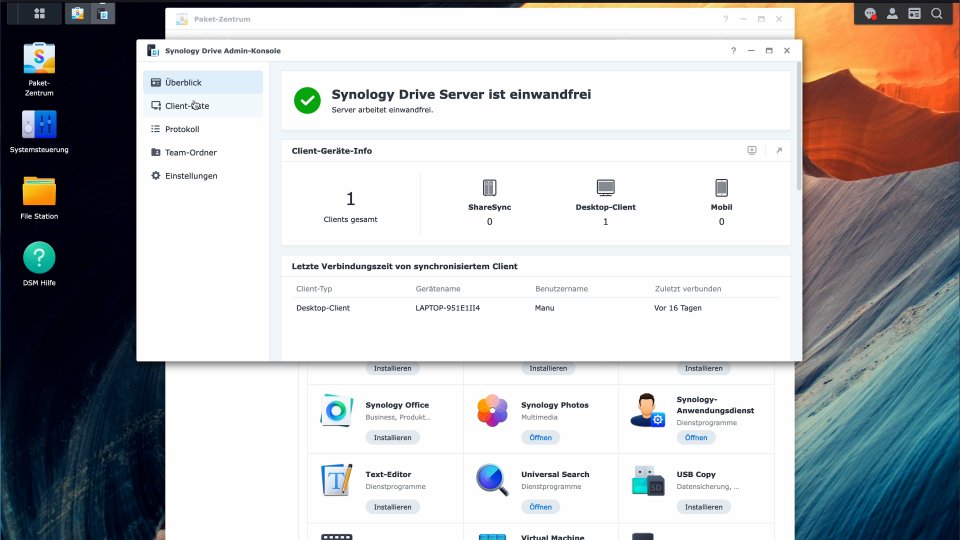Viewport: 960px width, 540px height.
Task: Open the widgets panel icon
Action: pyautogui.click(x=914, y=13)
